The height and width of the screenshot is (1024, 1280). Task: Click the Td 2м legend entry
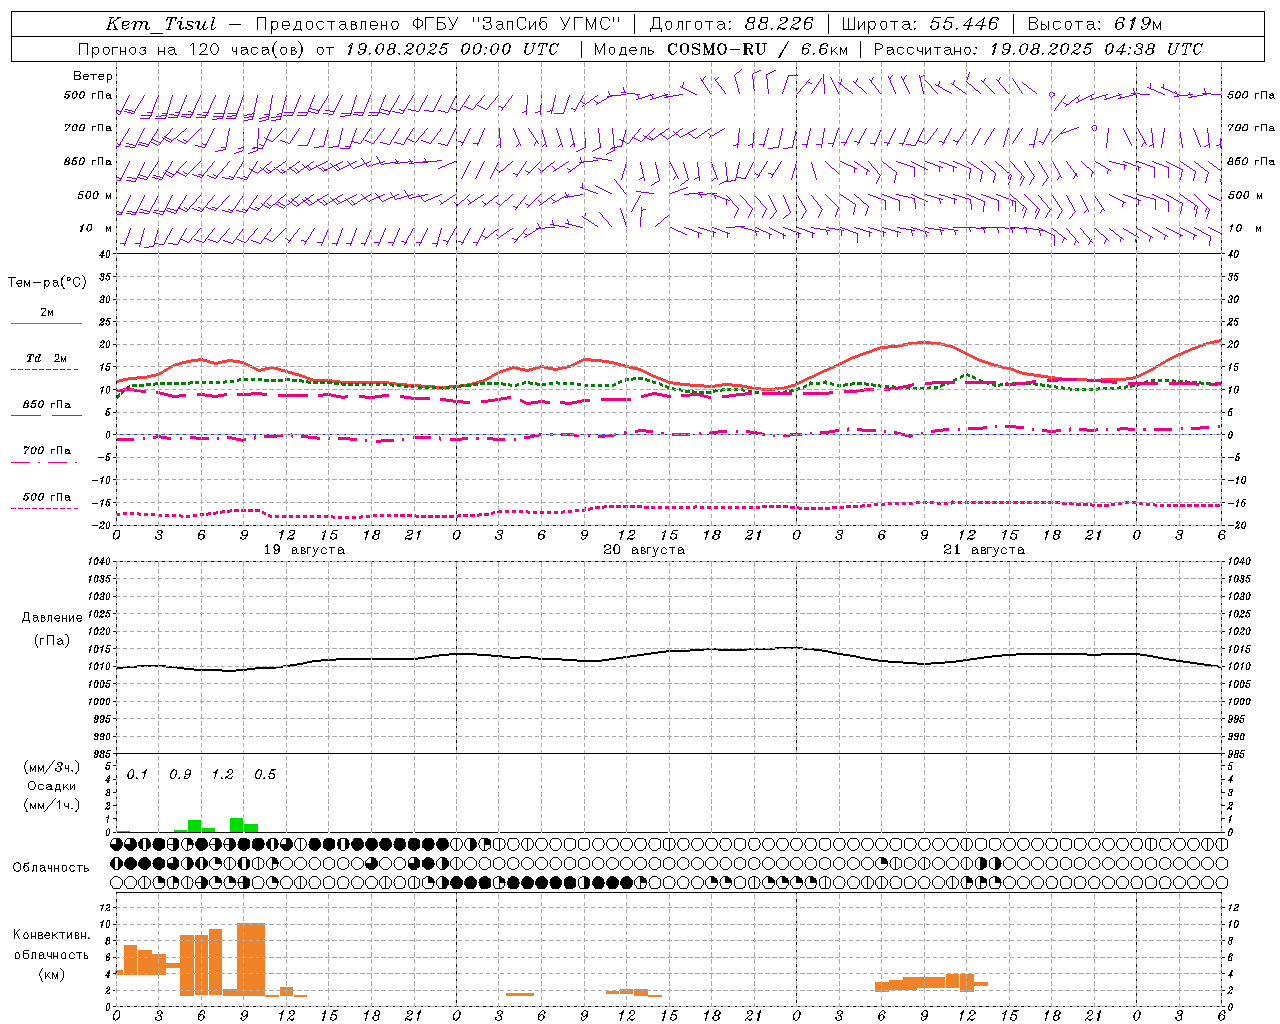coord(46,358)
